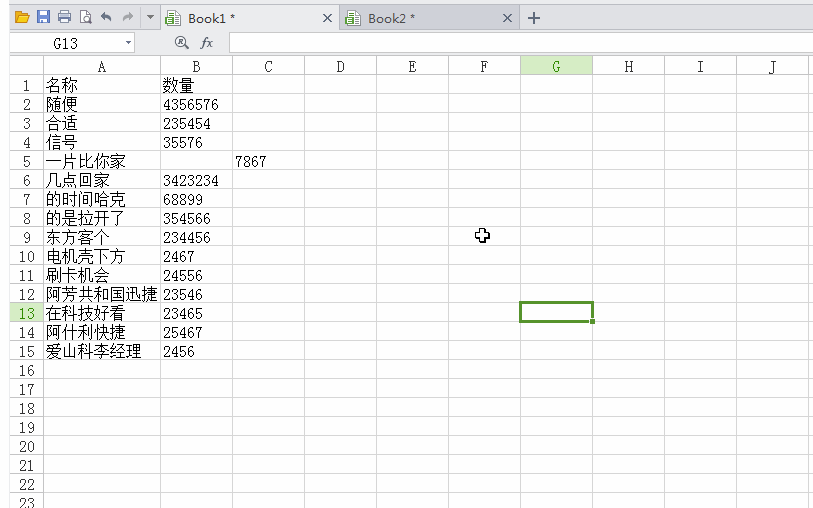The width and height of the screenshot is (813, 508).
Task: Select row 5 header
Action: (26, 161)
